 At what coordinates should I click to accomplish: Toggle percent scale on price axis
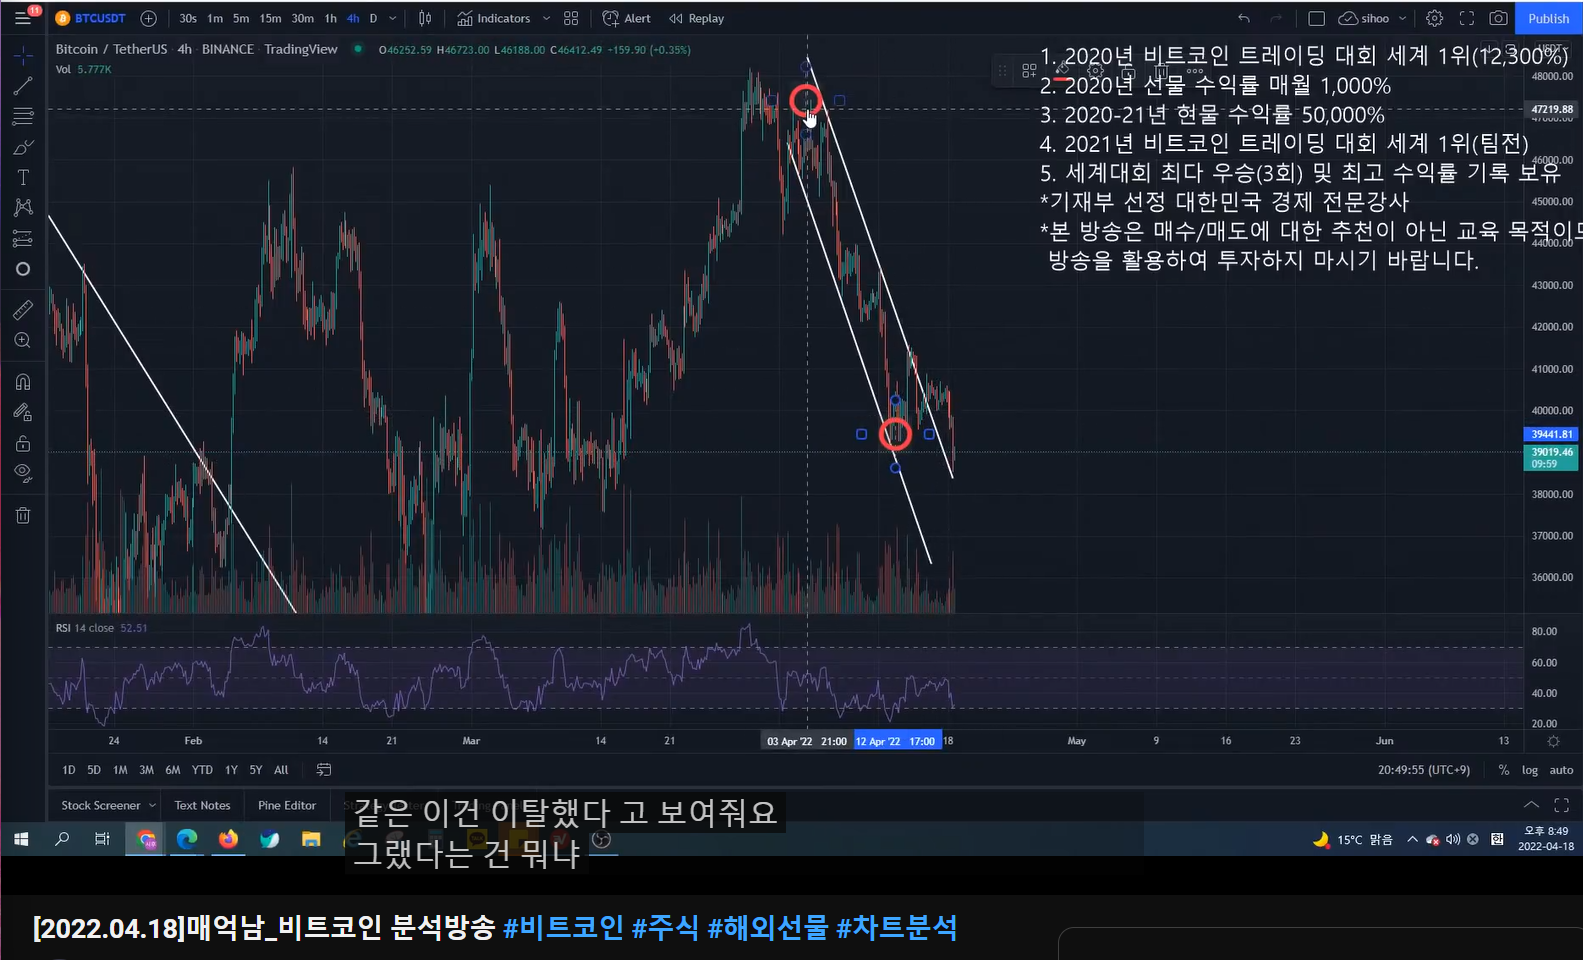point(1504,770)
